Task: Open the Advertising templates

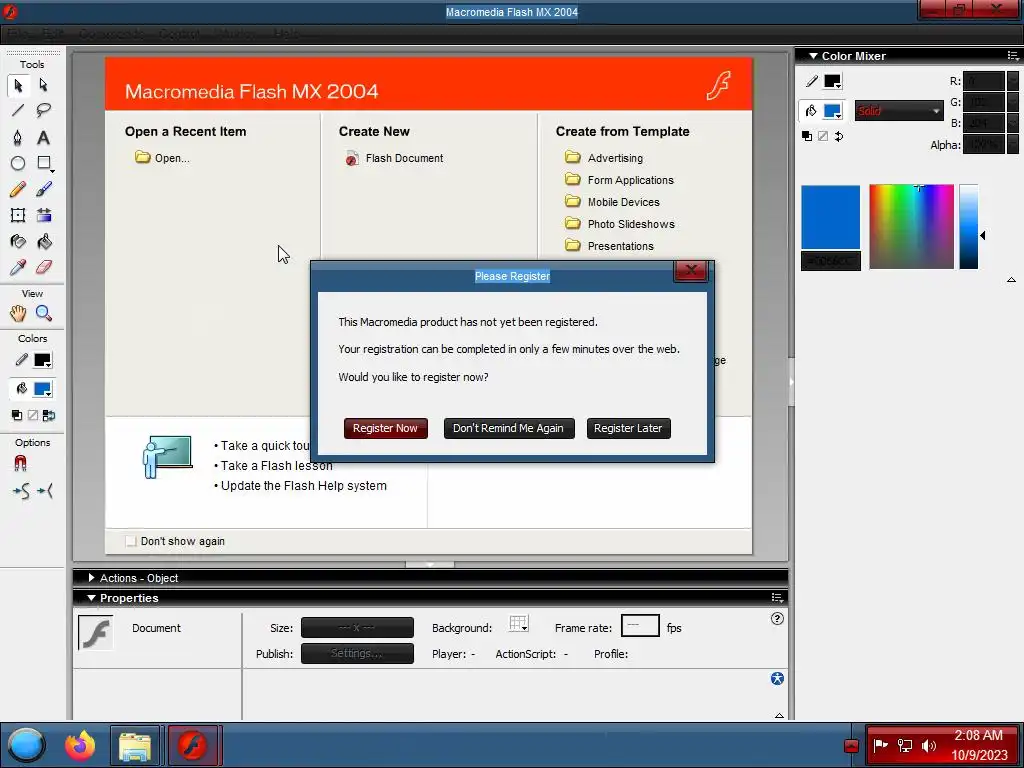Action: [x=604, y=158]
